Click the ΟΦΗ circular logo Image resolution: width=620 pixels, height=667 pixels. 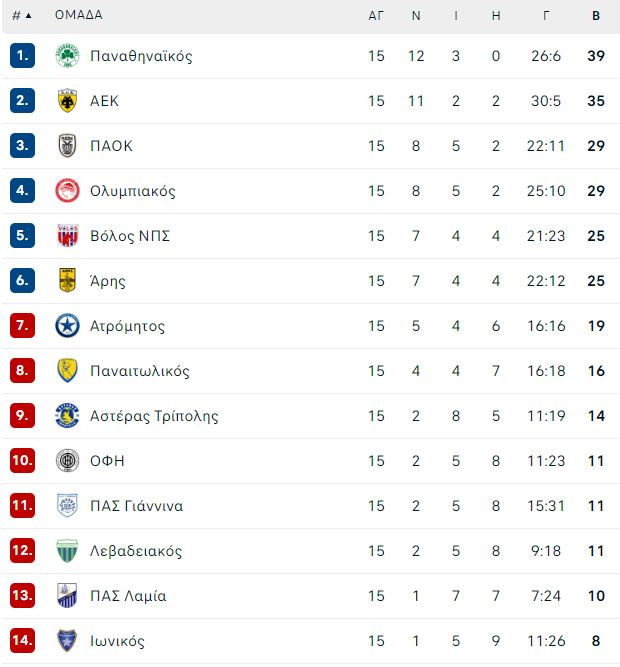(67, 461)
